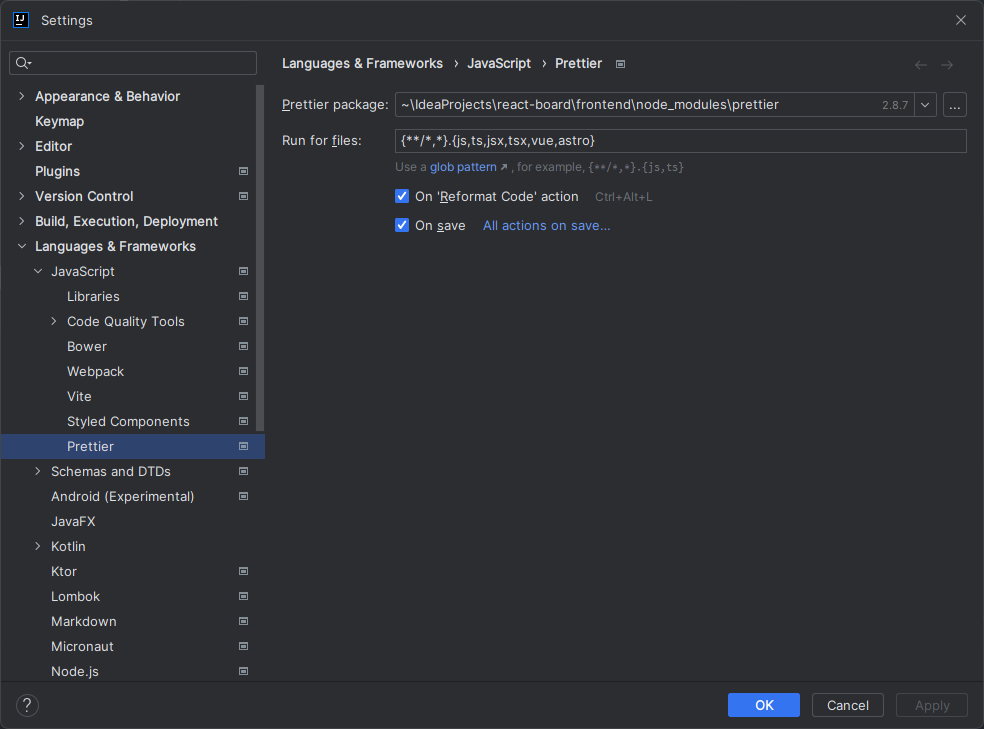Collapse the JavaScript node chevron
This screenshot has width=984, height=729.
[x=38, y=271]
